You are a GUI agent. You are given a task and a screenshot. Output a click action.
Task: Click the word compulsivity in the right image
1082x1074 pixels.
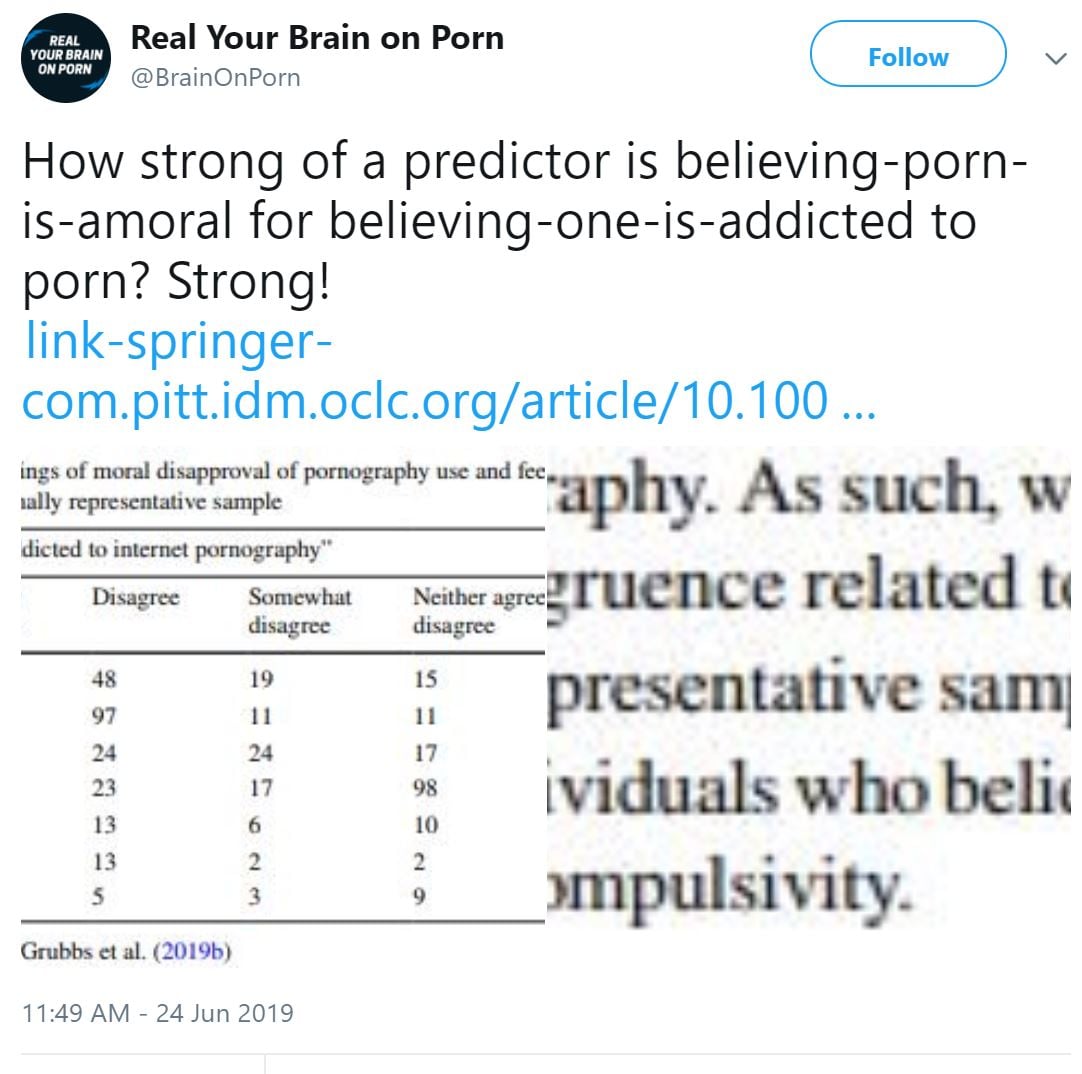[730, 887]
